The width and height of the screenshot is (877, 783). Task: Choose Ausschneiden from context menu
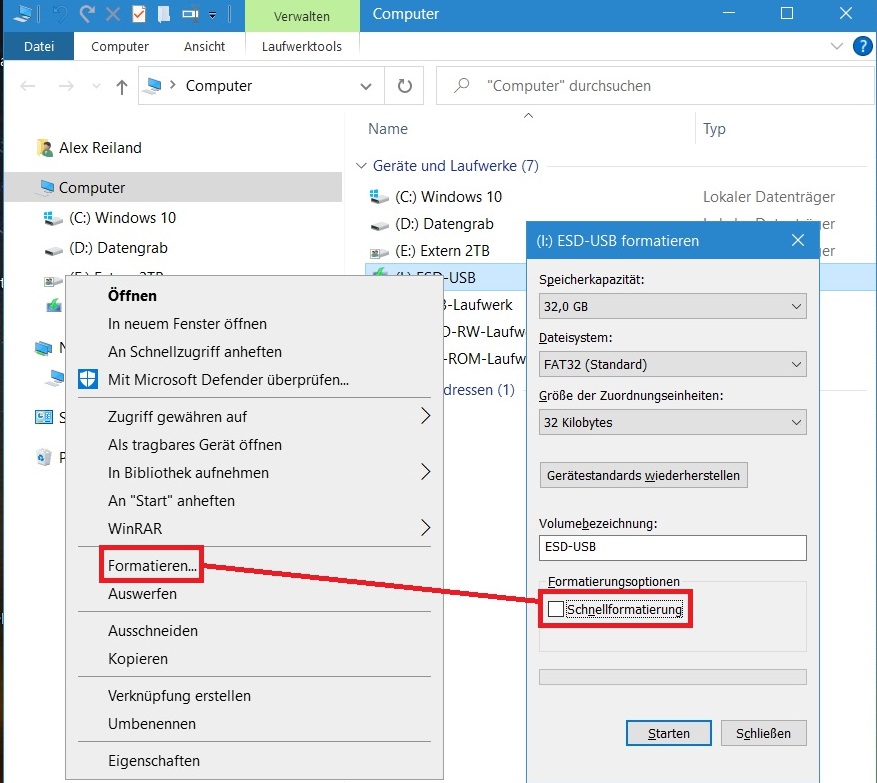point(255,630)
